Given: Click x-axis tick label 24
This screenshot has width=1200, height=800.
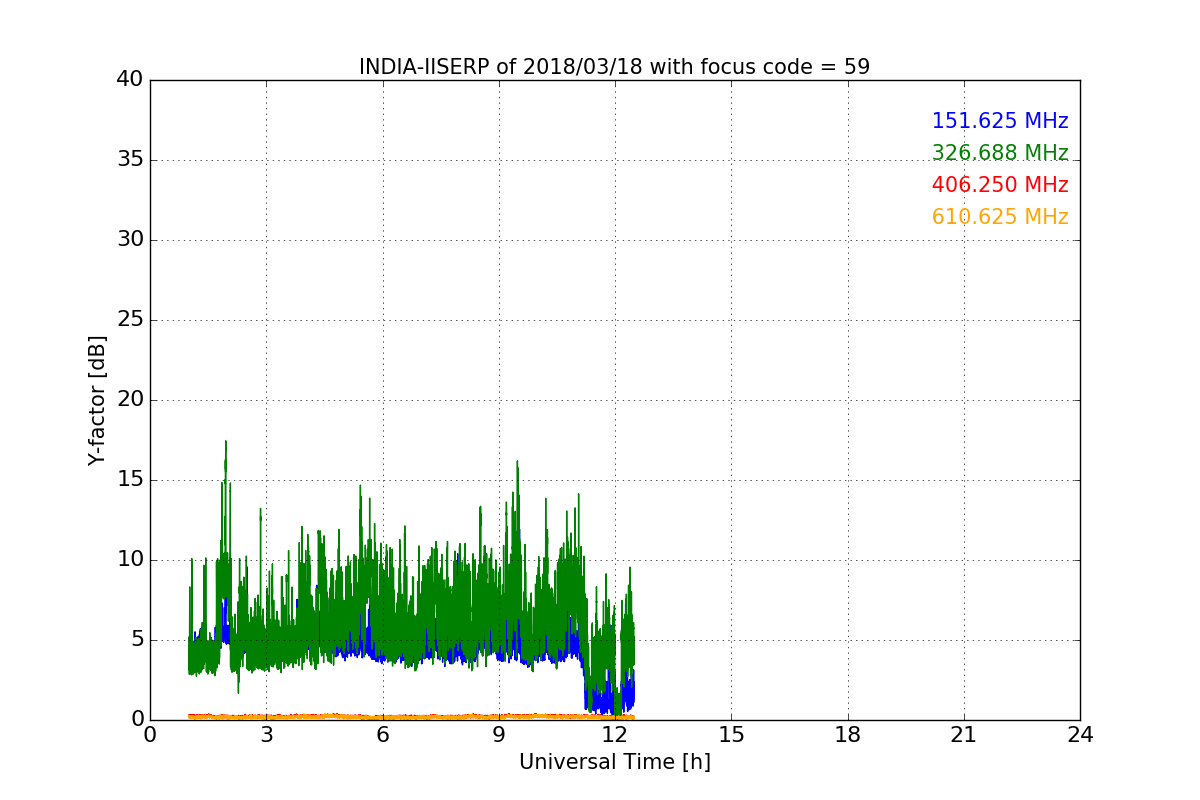Looking at the screenshot, I should click(1080, 734).
